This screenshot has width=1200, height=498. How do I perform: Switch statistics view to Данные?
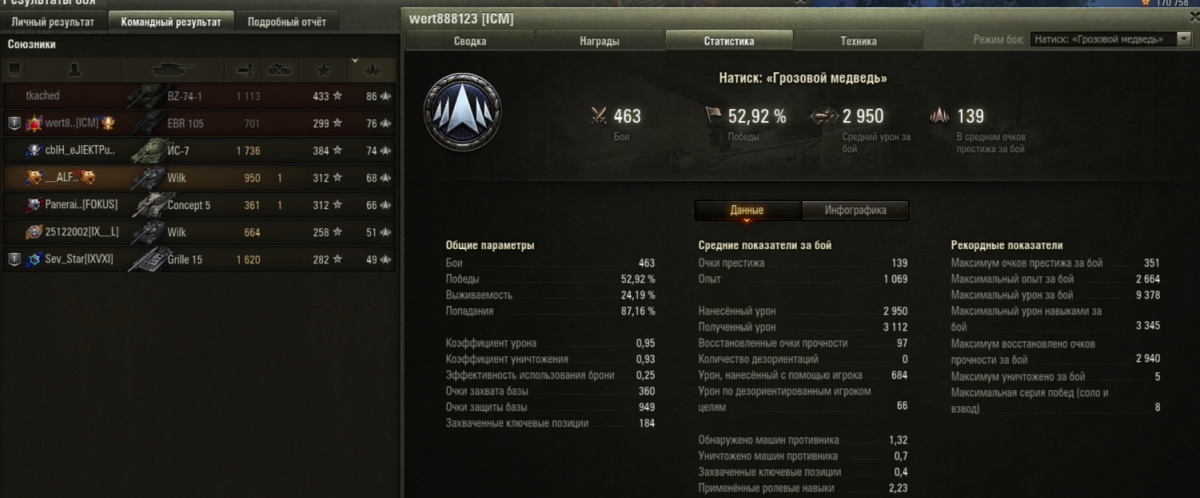point(746,210)
